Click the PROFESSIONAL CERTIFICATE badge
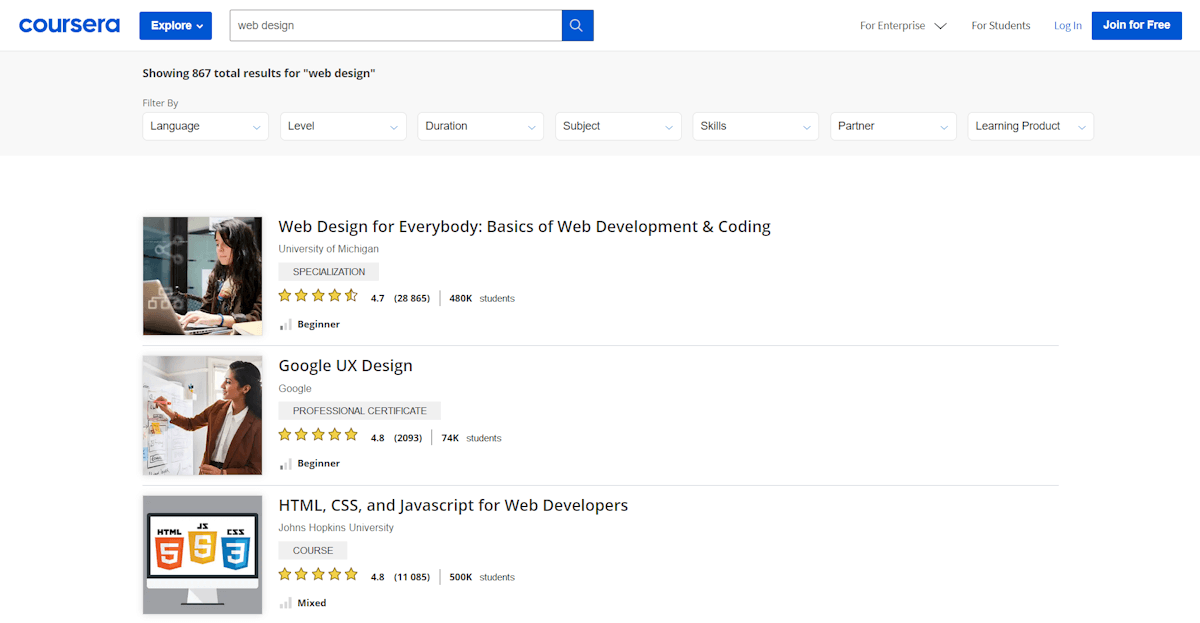Screen dimensions: 1200x623 point(360,411)
